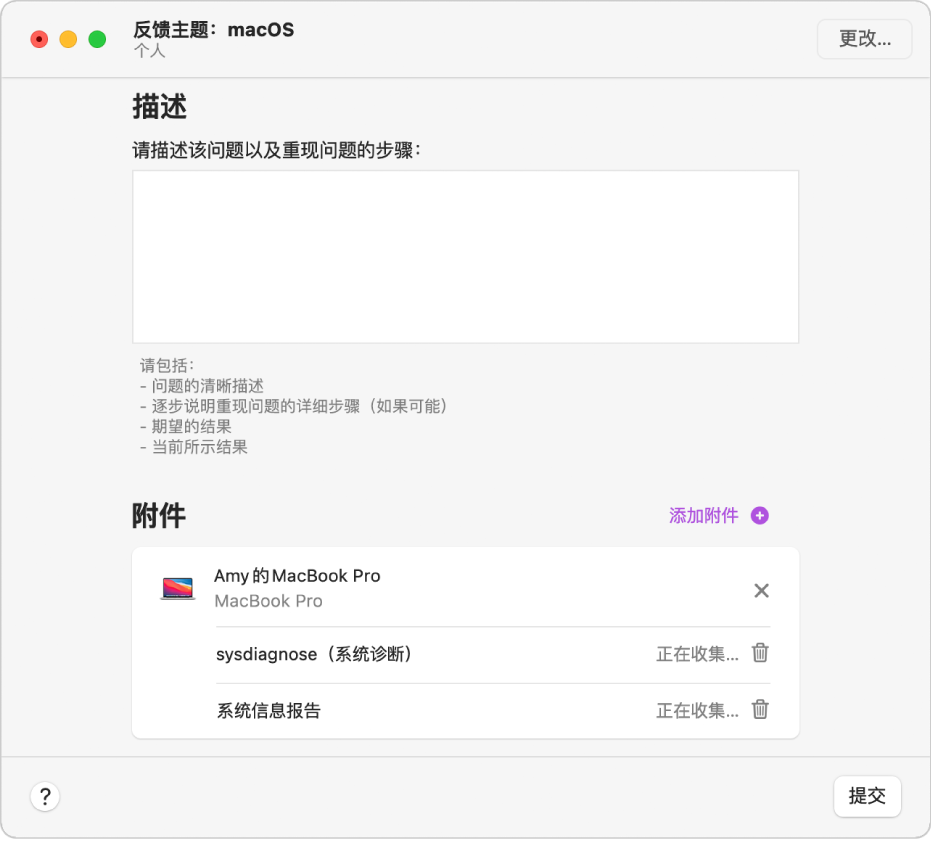Click the hint line 逐步说明重现问题的详细步骤
931x841 pixels.
click(256, 406)
